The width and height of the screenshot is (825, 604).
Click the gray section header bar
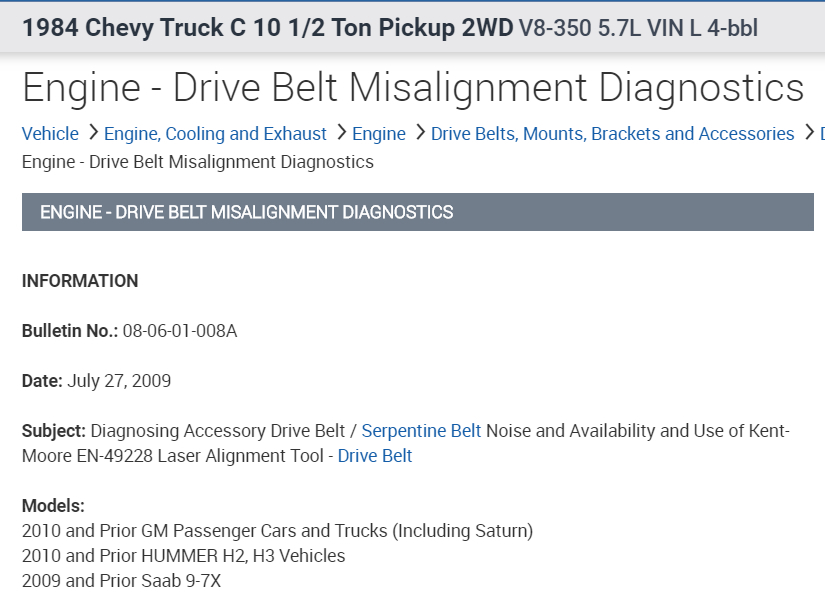pos(417,212)
